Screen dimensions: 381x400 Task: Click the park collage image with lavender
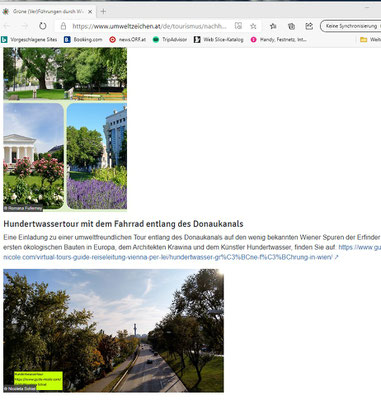tap(65, 130)
